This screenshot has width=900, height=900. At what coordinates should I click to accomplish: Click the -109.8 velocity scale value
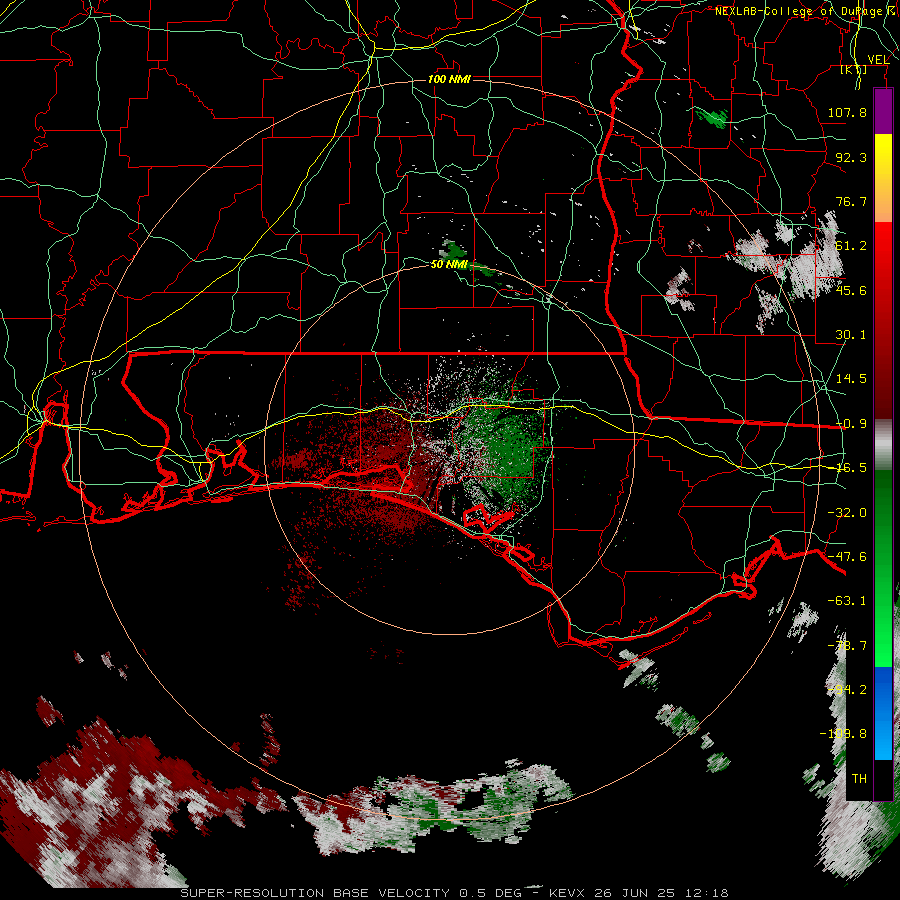pyautogui.click(x=844, y=734)
